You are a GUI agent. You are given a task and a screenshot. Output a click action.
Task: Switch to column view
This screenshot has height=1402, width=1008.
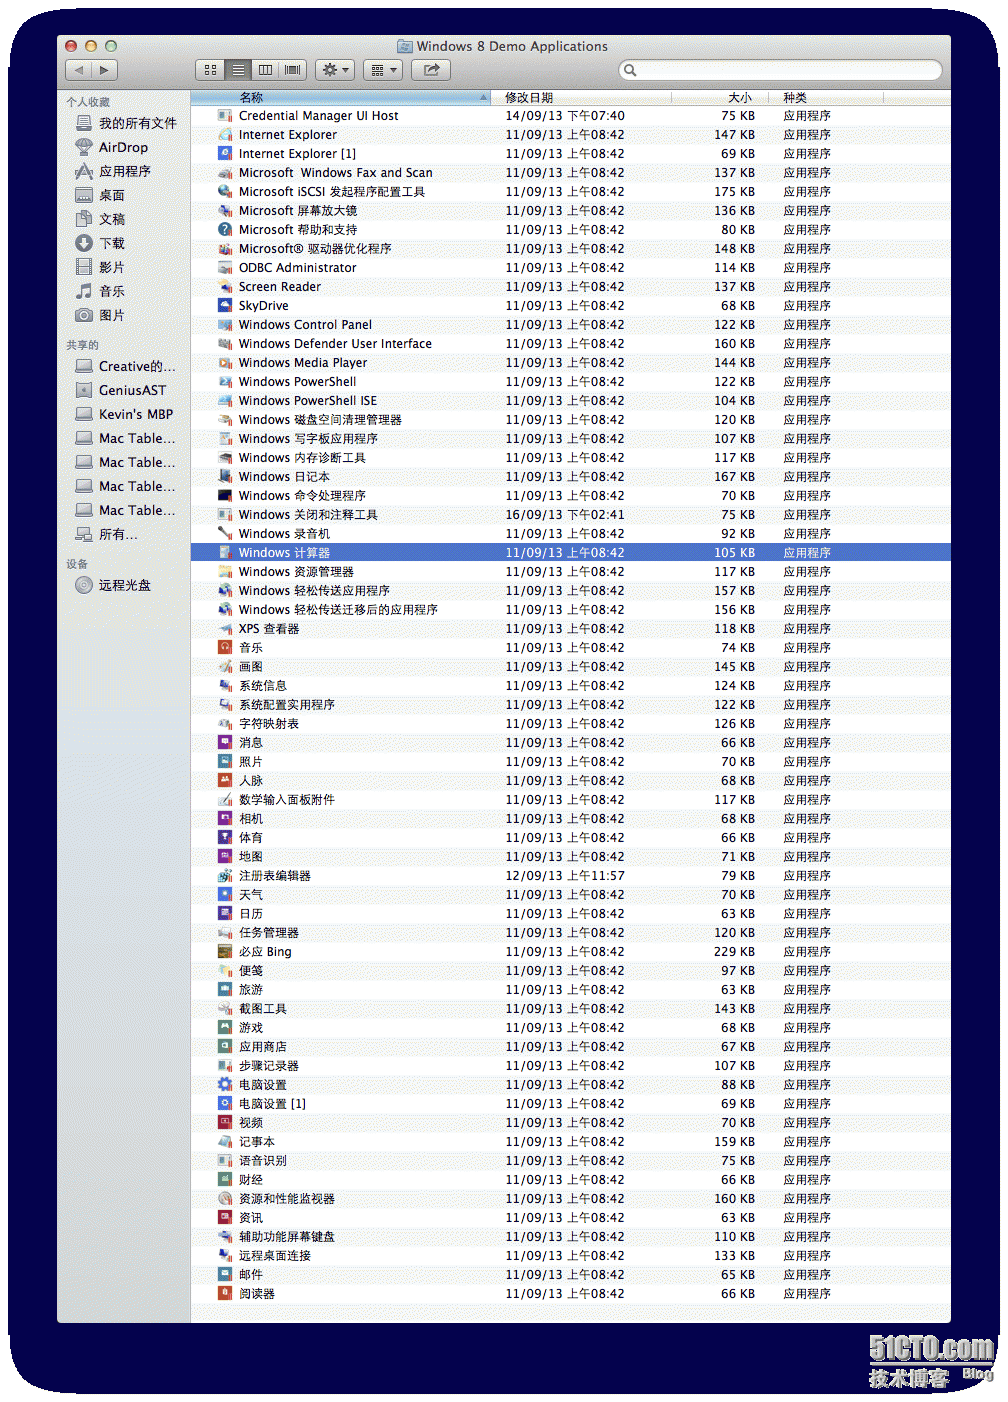[x=264, y=69]
